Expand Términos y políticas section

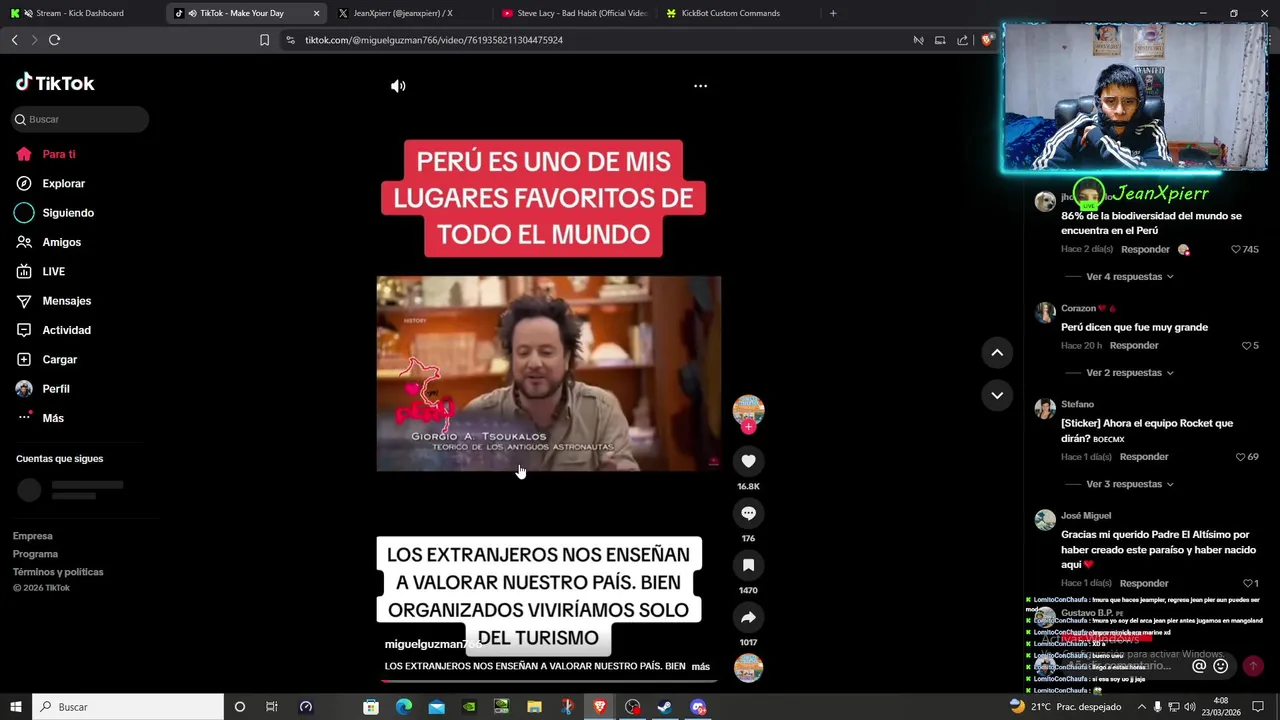58,572
